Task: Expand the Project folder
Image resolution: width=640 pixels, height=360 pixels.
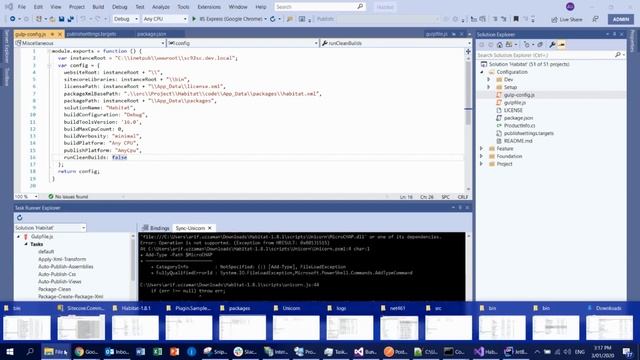Action: [x=482, y=164]
